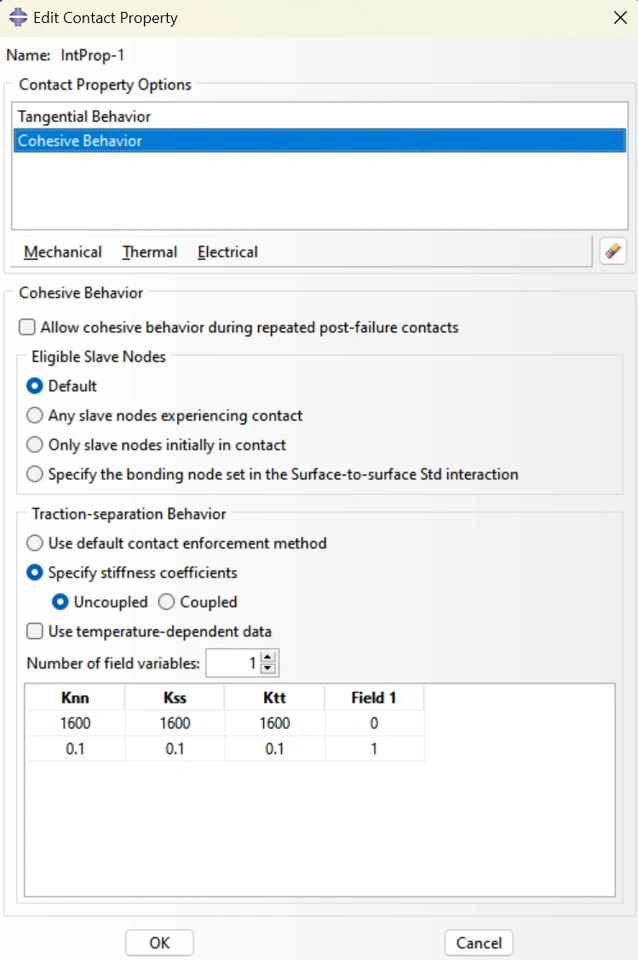The image size is (638, 960).
Task: Open the Mechanical menu
Action: (63, 252)
